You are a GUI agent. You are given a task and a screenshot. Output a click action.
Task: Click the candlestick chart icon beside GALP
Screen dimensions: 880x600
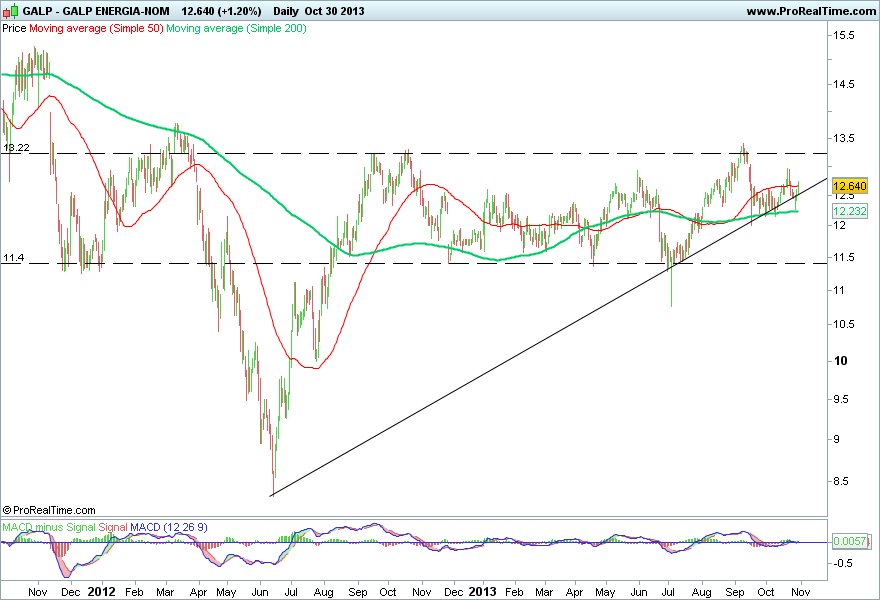[x=11, y=11]
